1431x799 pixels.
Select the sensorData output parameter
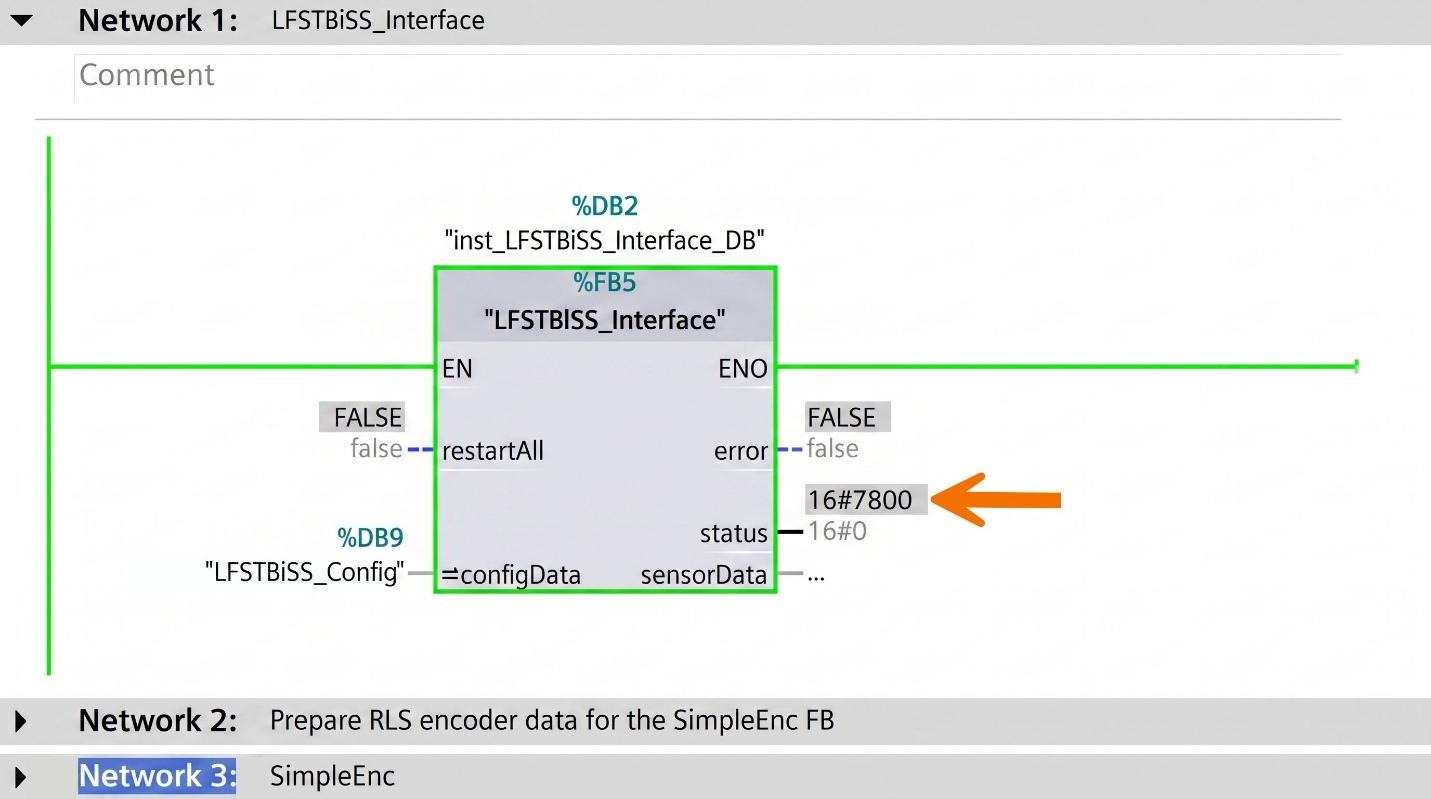[x=704, y=575]
